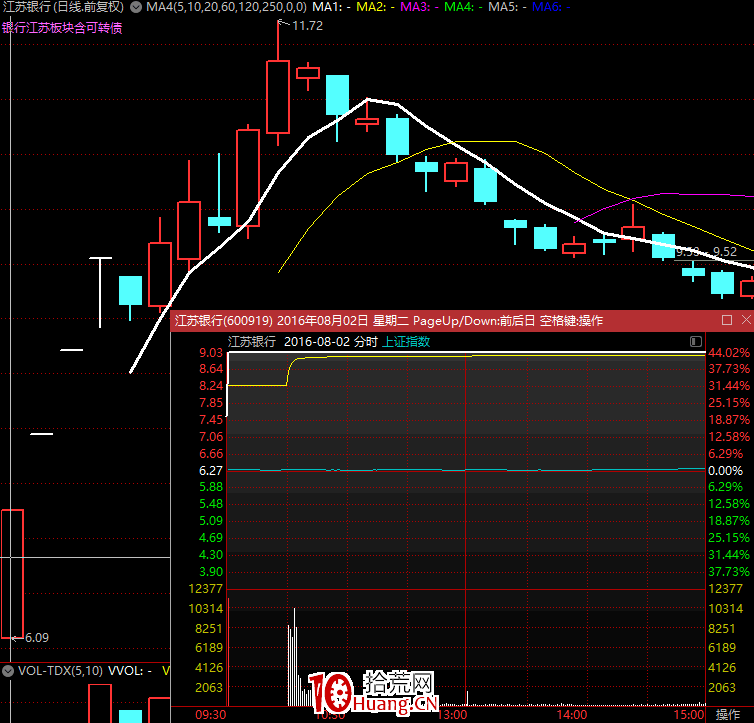The width and height of the screenshot is (754, 723).
Task: Click the 44.02% percent axis label
Action: pos(729,352)
